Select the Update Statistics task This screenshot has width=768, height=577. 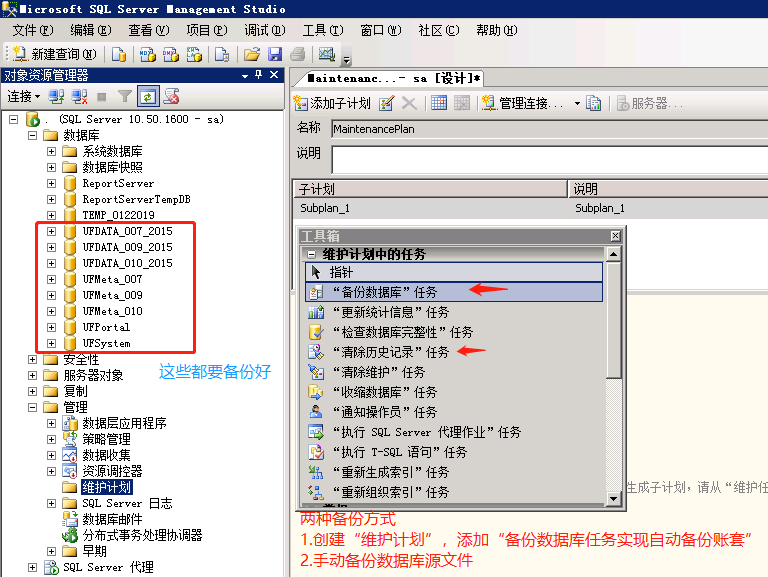point(454,313)
